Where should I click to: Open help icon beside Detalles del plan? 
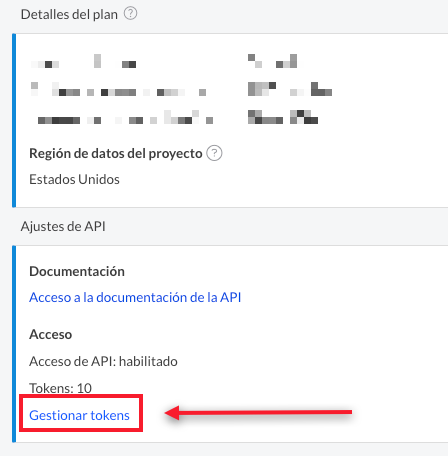click(x=130, y=14)
